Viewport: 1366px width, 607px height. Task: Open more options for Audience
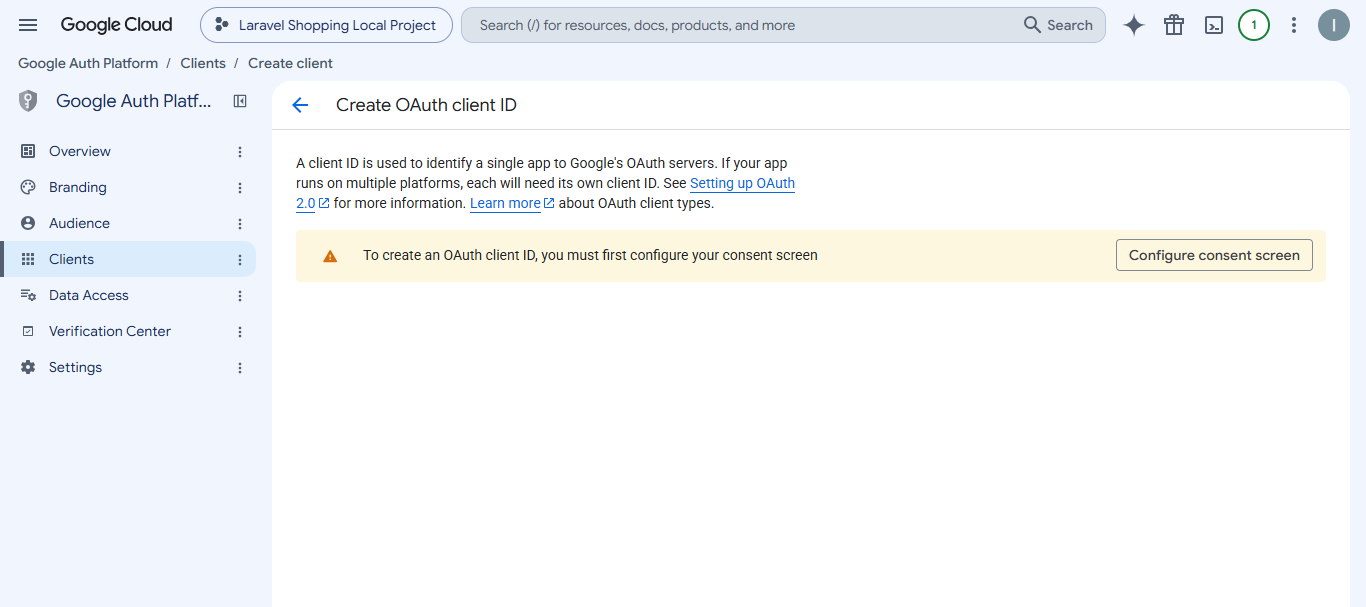[x=240, y=224]
